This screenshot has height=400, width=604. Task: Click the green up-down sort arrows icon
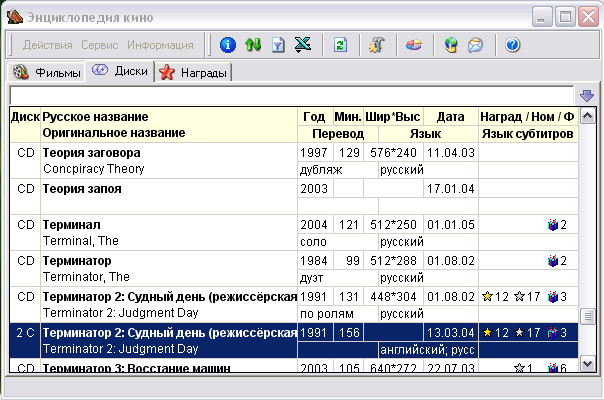(x=253, y=45)
